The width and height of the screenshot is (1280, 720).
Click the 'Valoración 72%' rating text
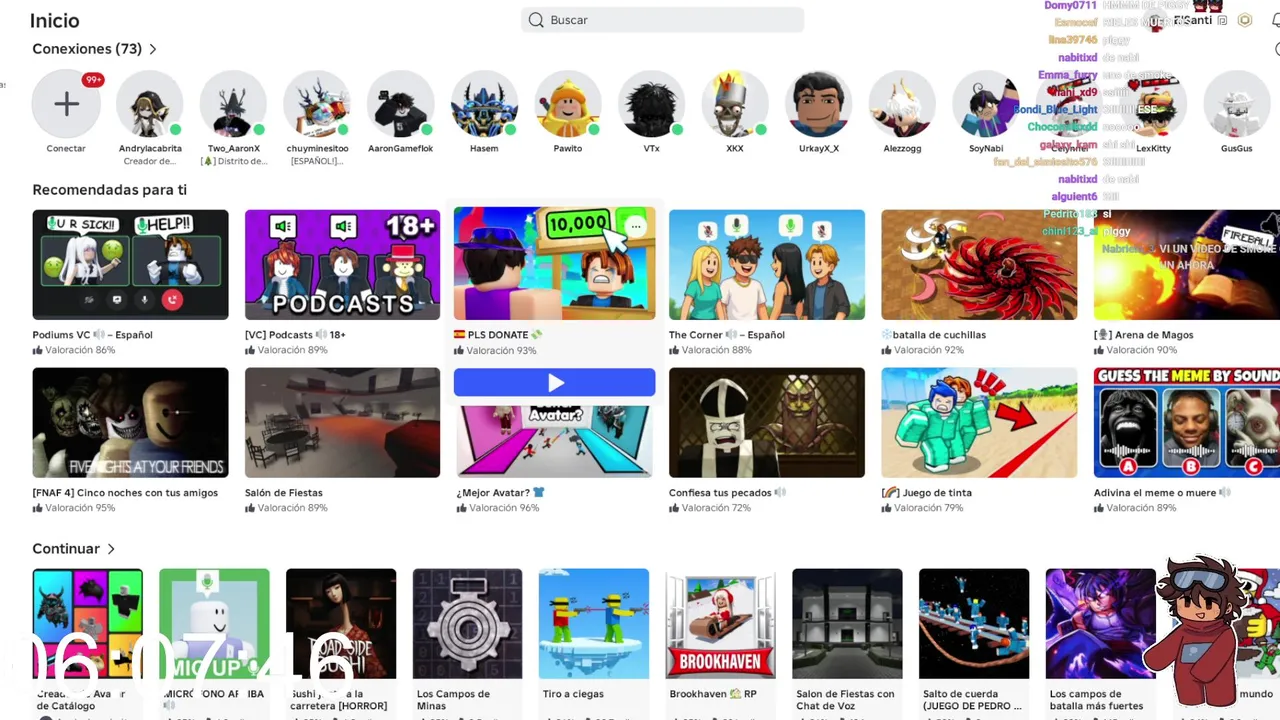tap(716, 508)
